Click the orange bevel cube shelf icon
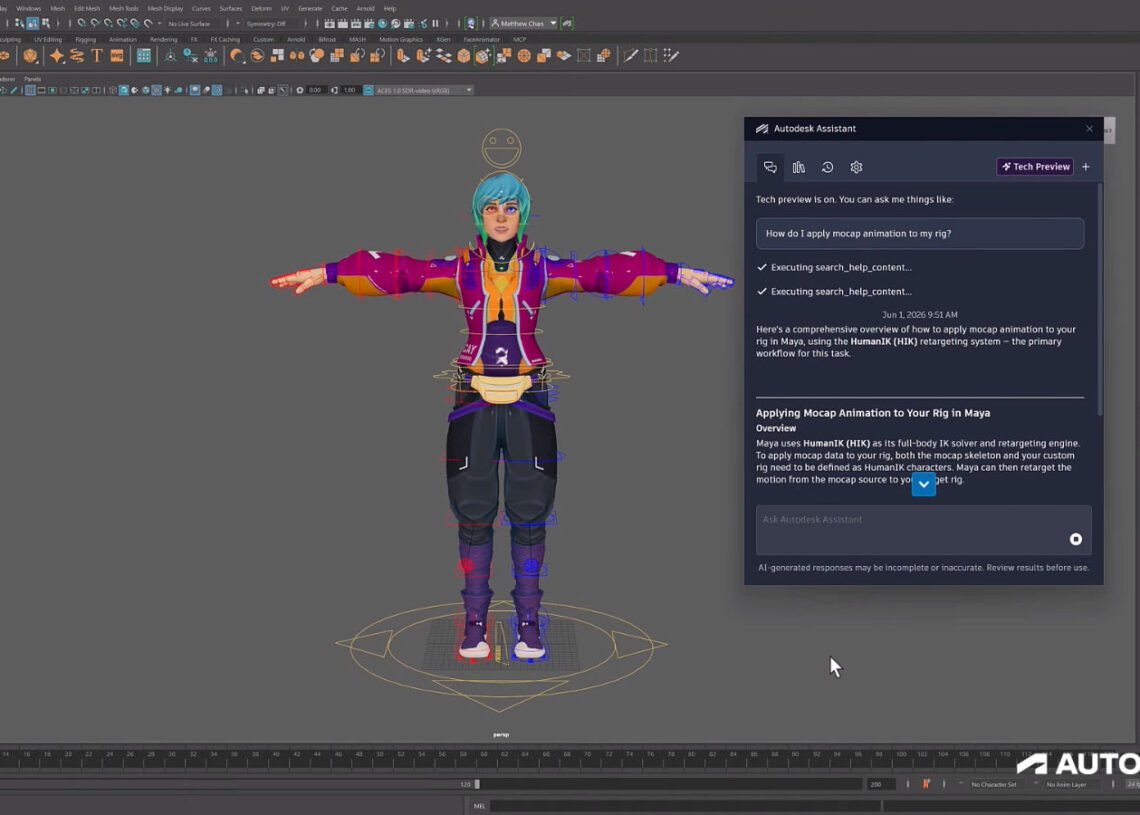 463,56
